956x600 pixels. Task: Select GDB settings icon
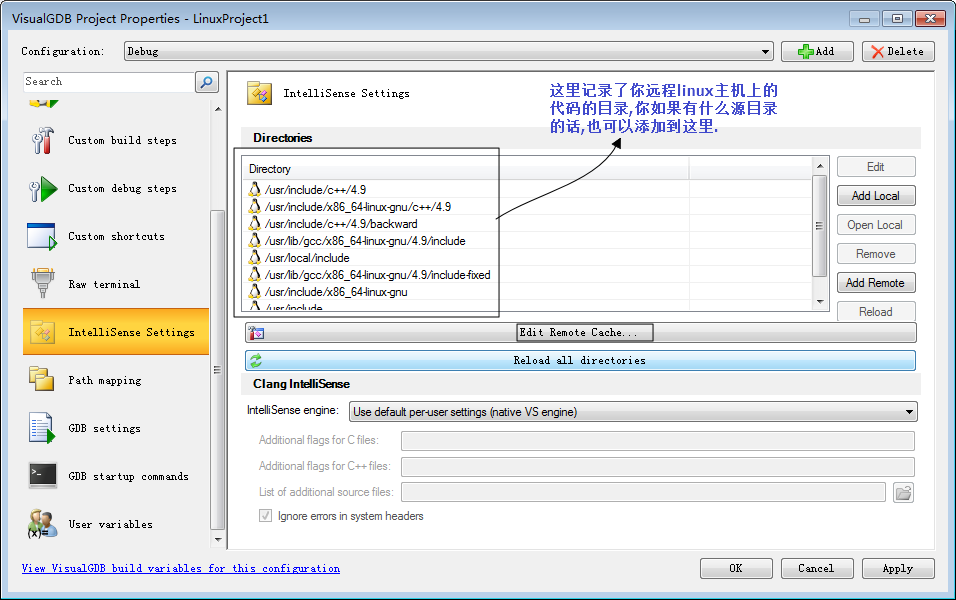tap(42, 427)
